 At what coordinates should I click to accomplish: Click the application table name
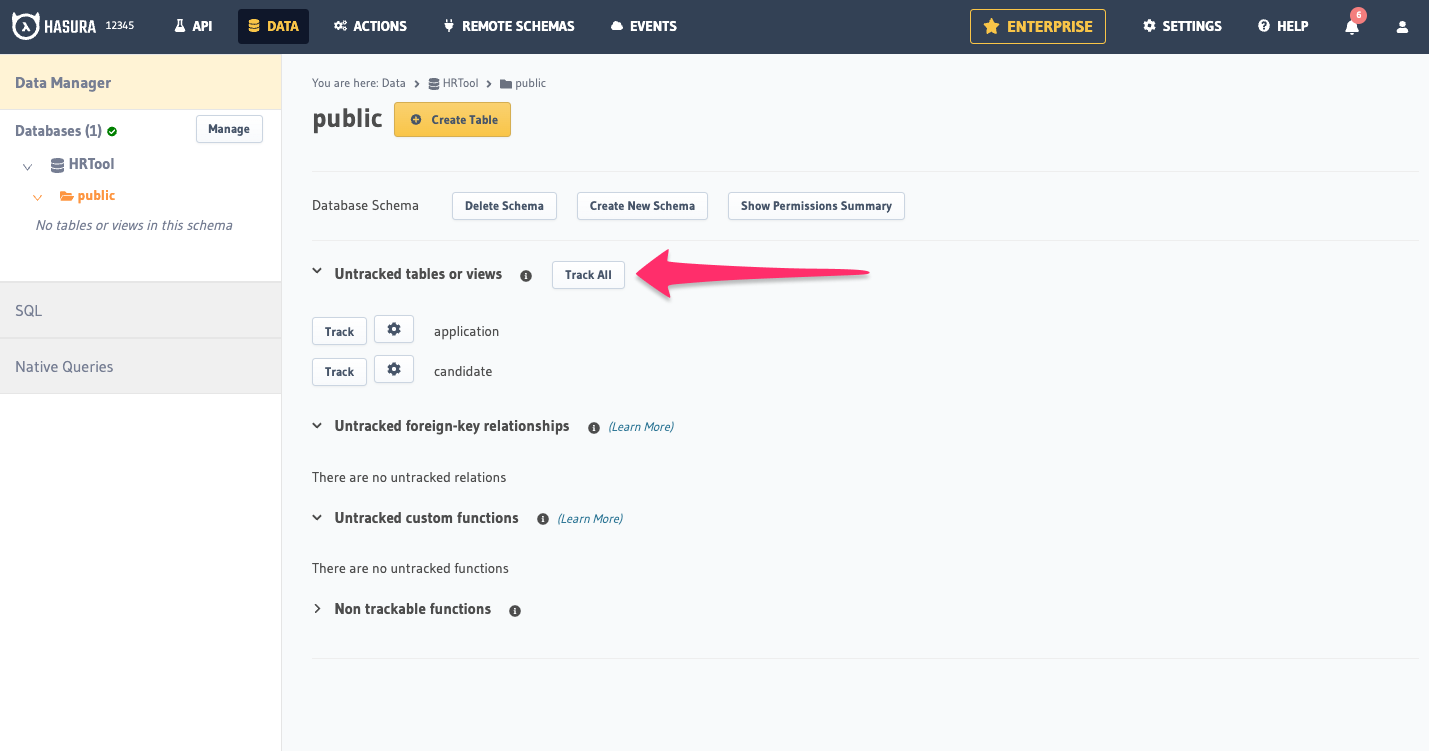coord(466,331)
